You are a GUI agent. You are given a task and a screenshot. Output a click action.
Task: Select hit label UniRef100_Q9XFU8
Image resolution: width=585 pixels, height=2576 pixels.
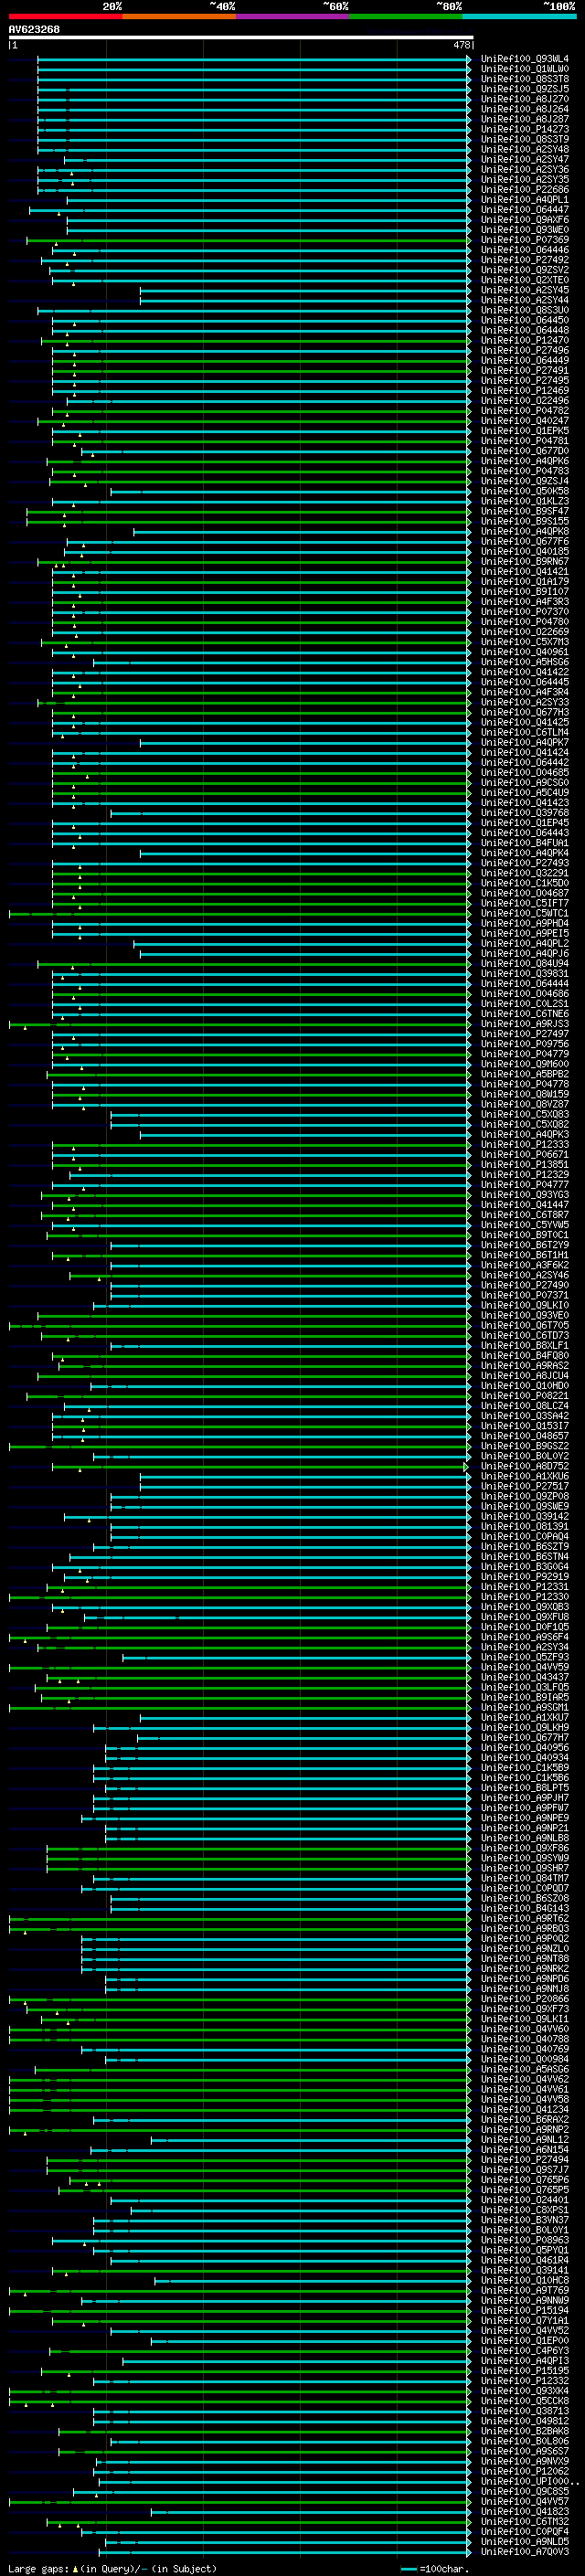pyautogui.click(x=525, y=1617)
